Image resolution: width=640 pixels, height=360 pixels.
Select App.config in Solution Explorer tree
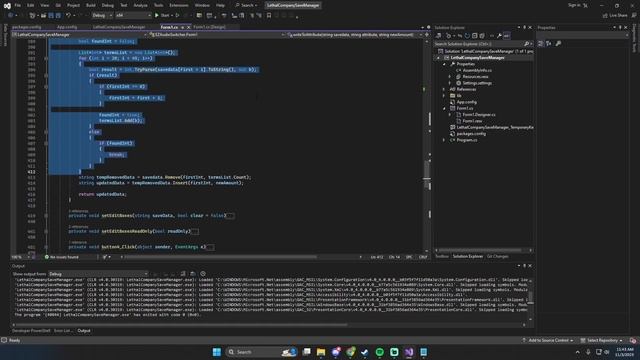pos(466,102)
